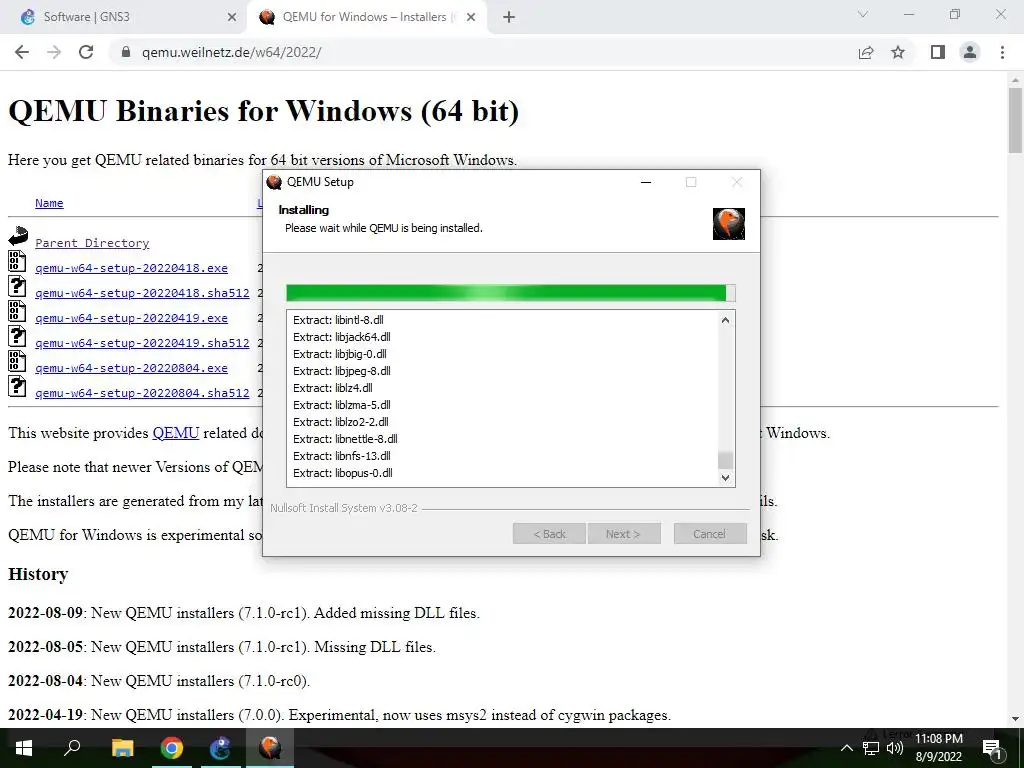This screenshot has width=1024, height=768.
Task: Sort directory listing by Name
Action: click(49, 203)
